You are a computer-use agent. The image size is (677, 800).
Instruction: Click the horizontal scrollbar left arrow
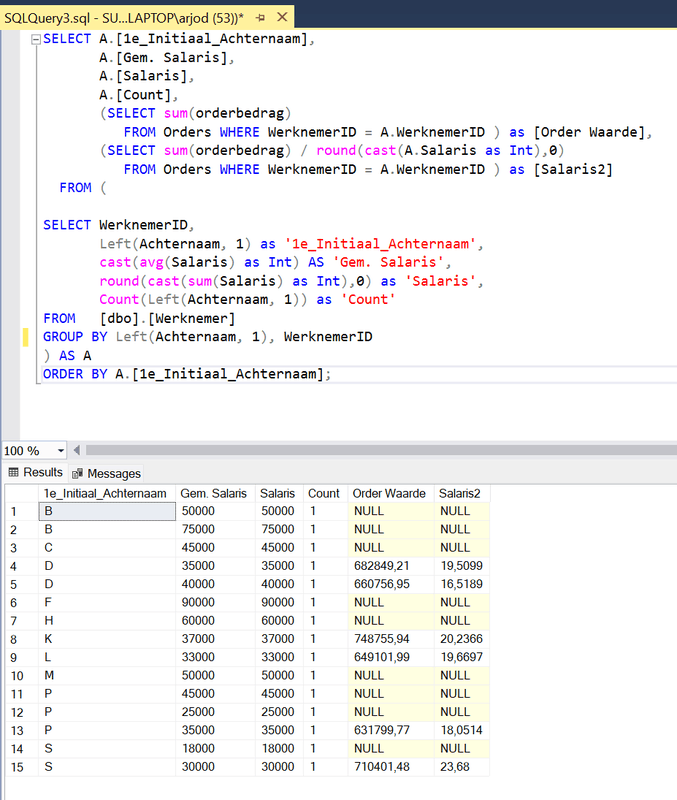pos(77,450)
